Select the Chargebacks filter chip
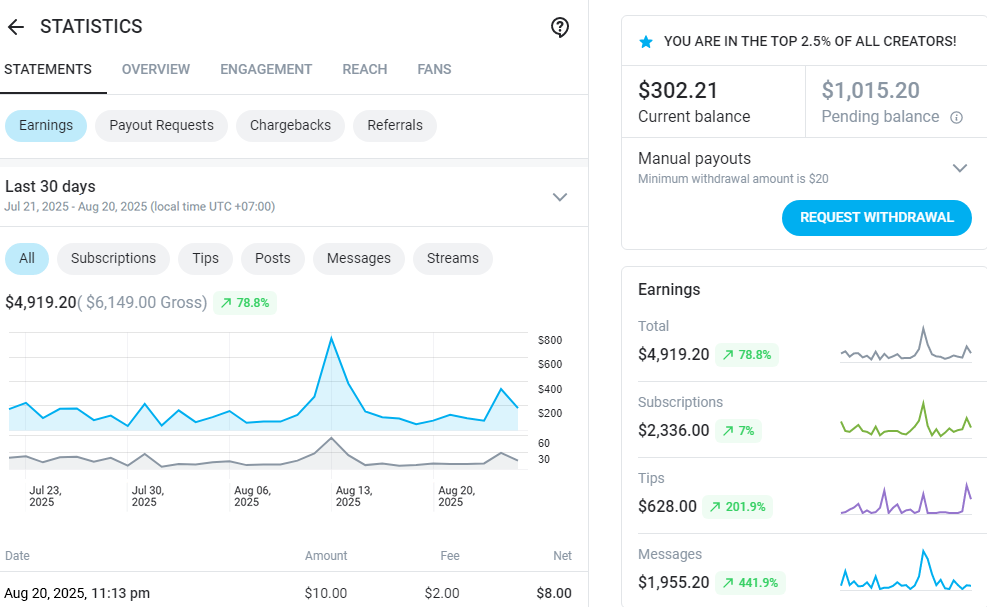 290,125
